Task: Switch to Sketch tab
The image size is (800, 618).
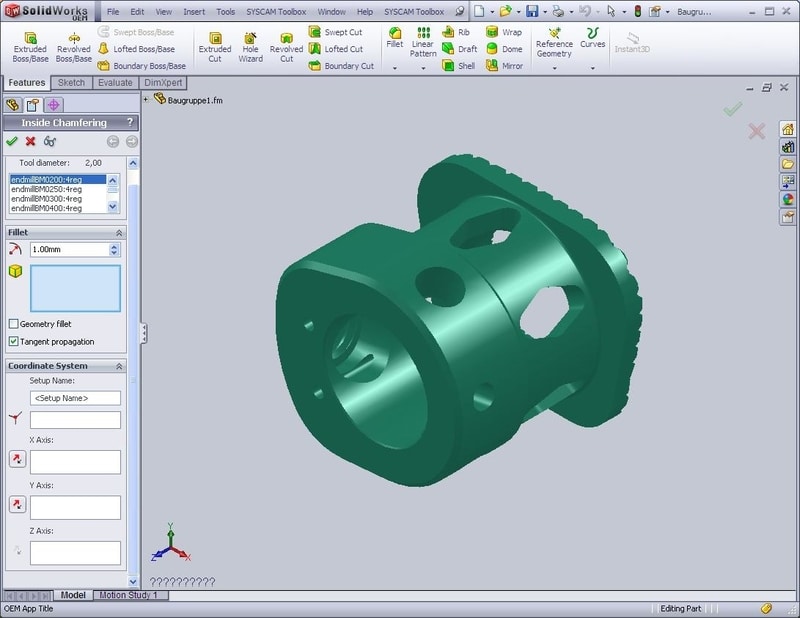Action: click(x=71, y=83)
